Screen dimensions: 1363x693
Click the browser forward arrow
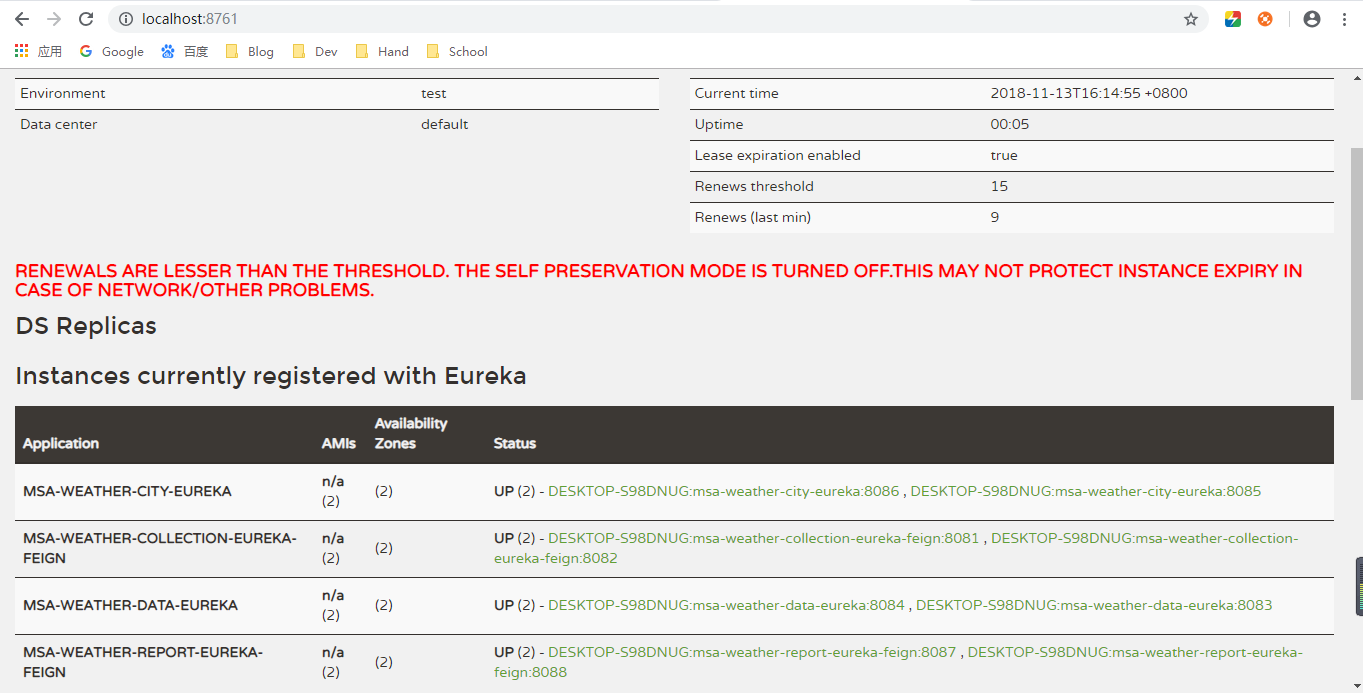coord(54,19)
